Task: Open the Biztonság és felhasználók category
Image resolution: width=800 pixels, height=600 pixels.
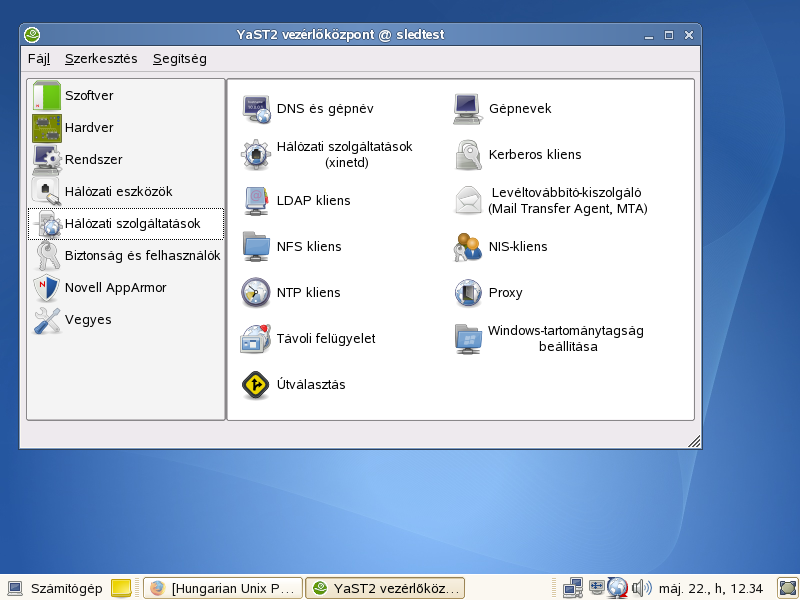Action: click(126, 256)
